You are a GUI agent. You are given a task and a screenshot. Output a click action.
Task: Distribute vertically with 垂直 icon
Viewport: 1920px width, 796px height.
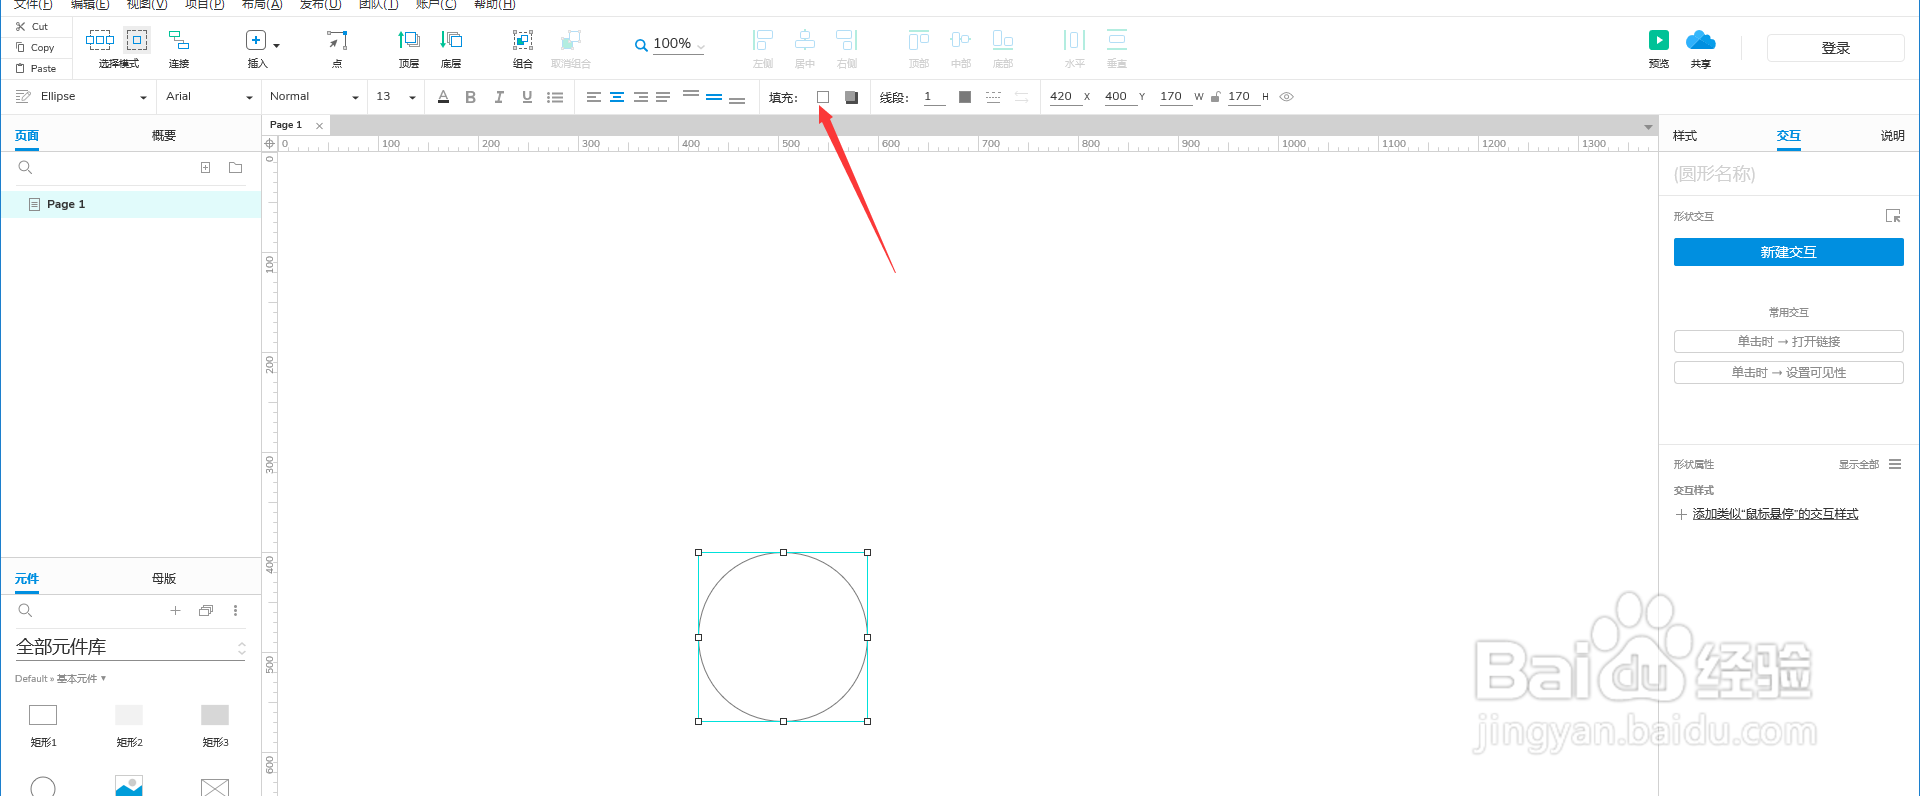pos(1117,40)
